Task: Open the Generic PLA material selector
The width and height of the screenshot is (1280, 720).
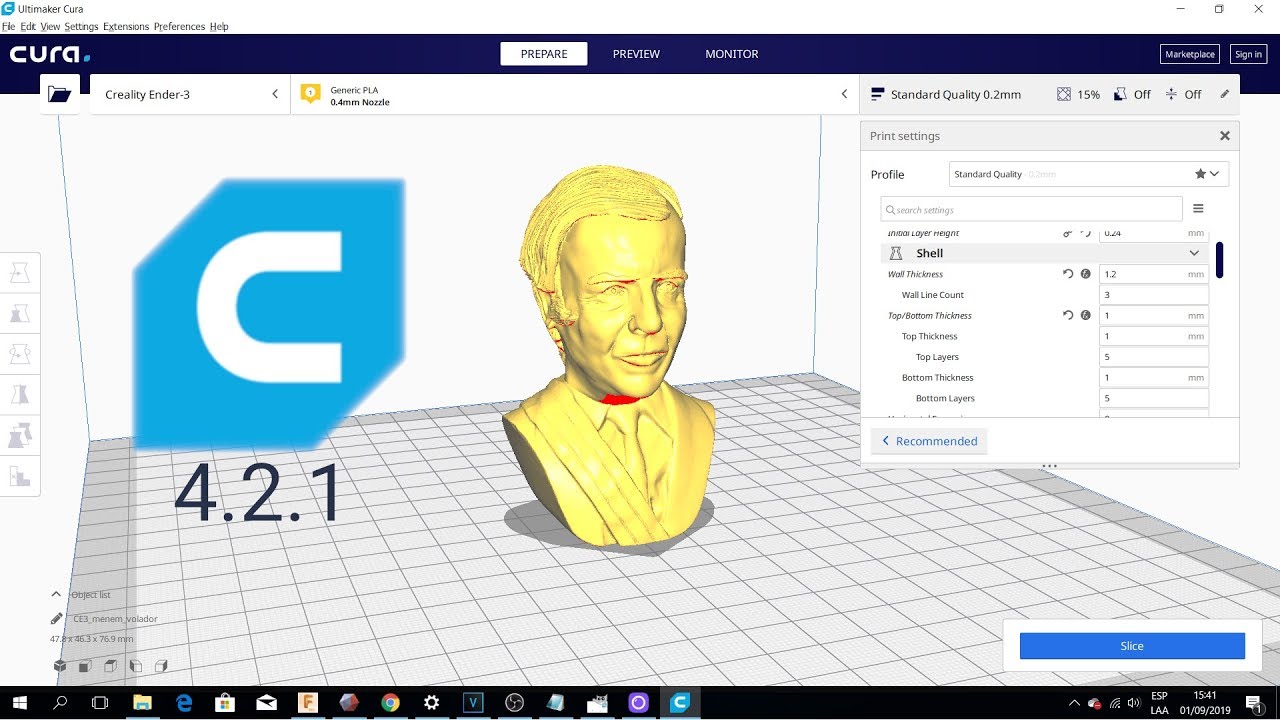Action: pyautogui.click(x=575, y=94)
